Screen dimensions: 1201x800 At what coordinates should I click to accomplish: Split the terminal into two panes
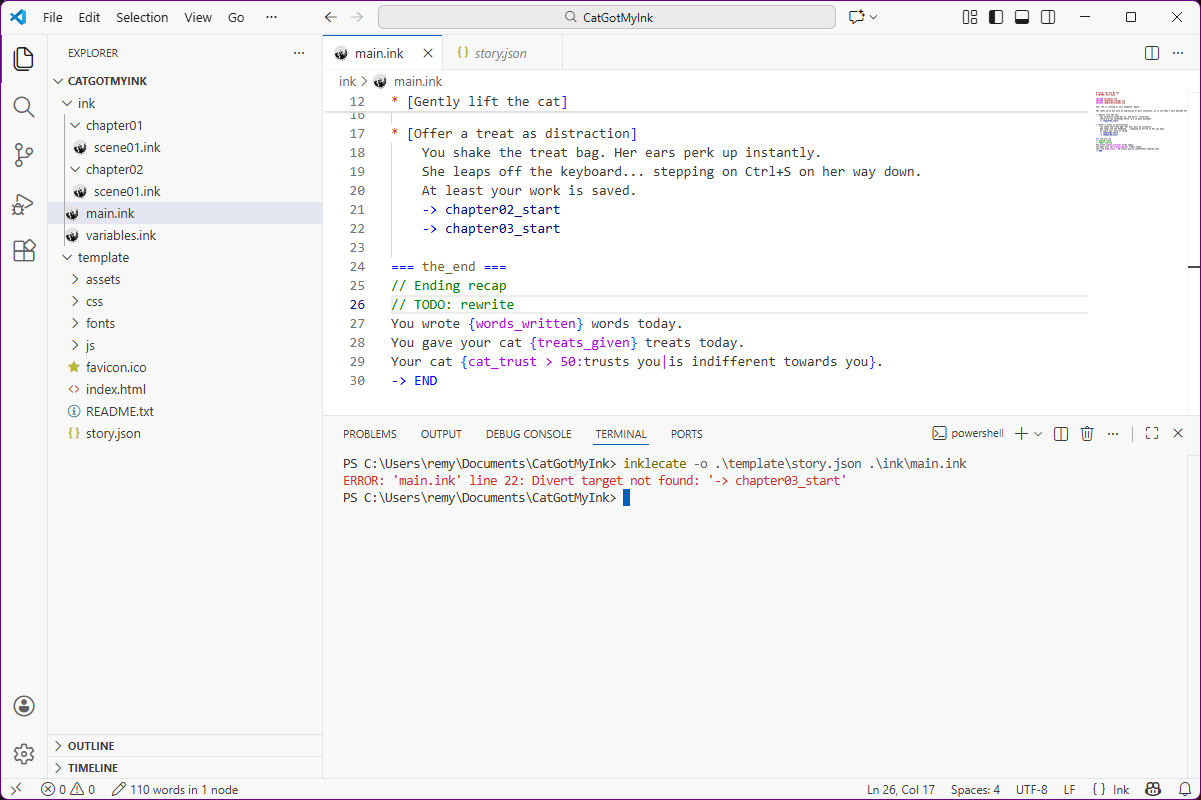(1061, 433)
